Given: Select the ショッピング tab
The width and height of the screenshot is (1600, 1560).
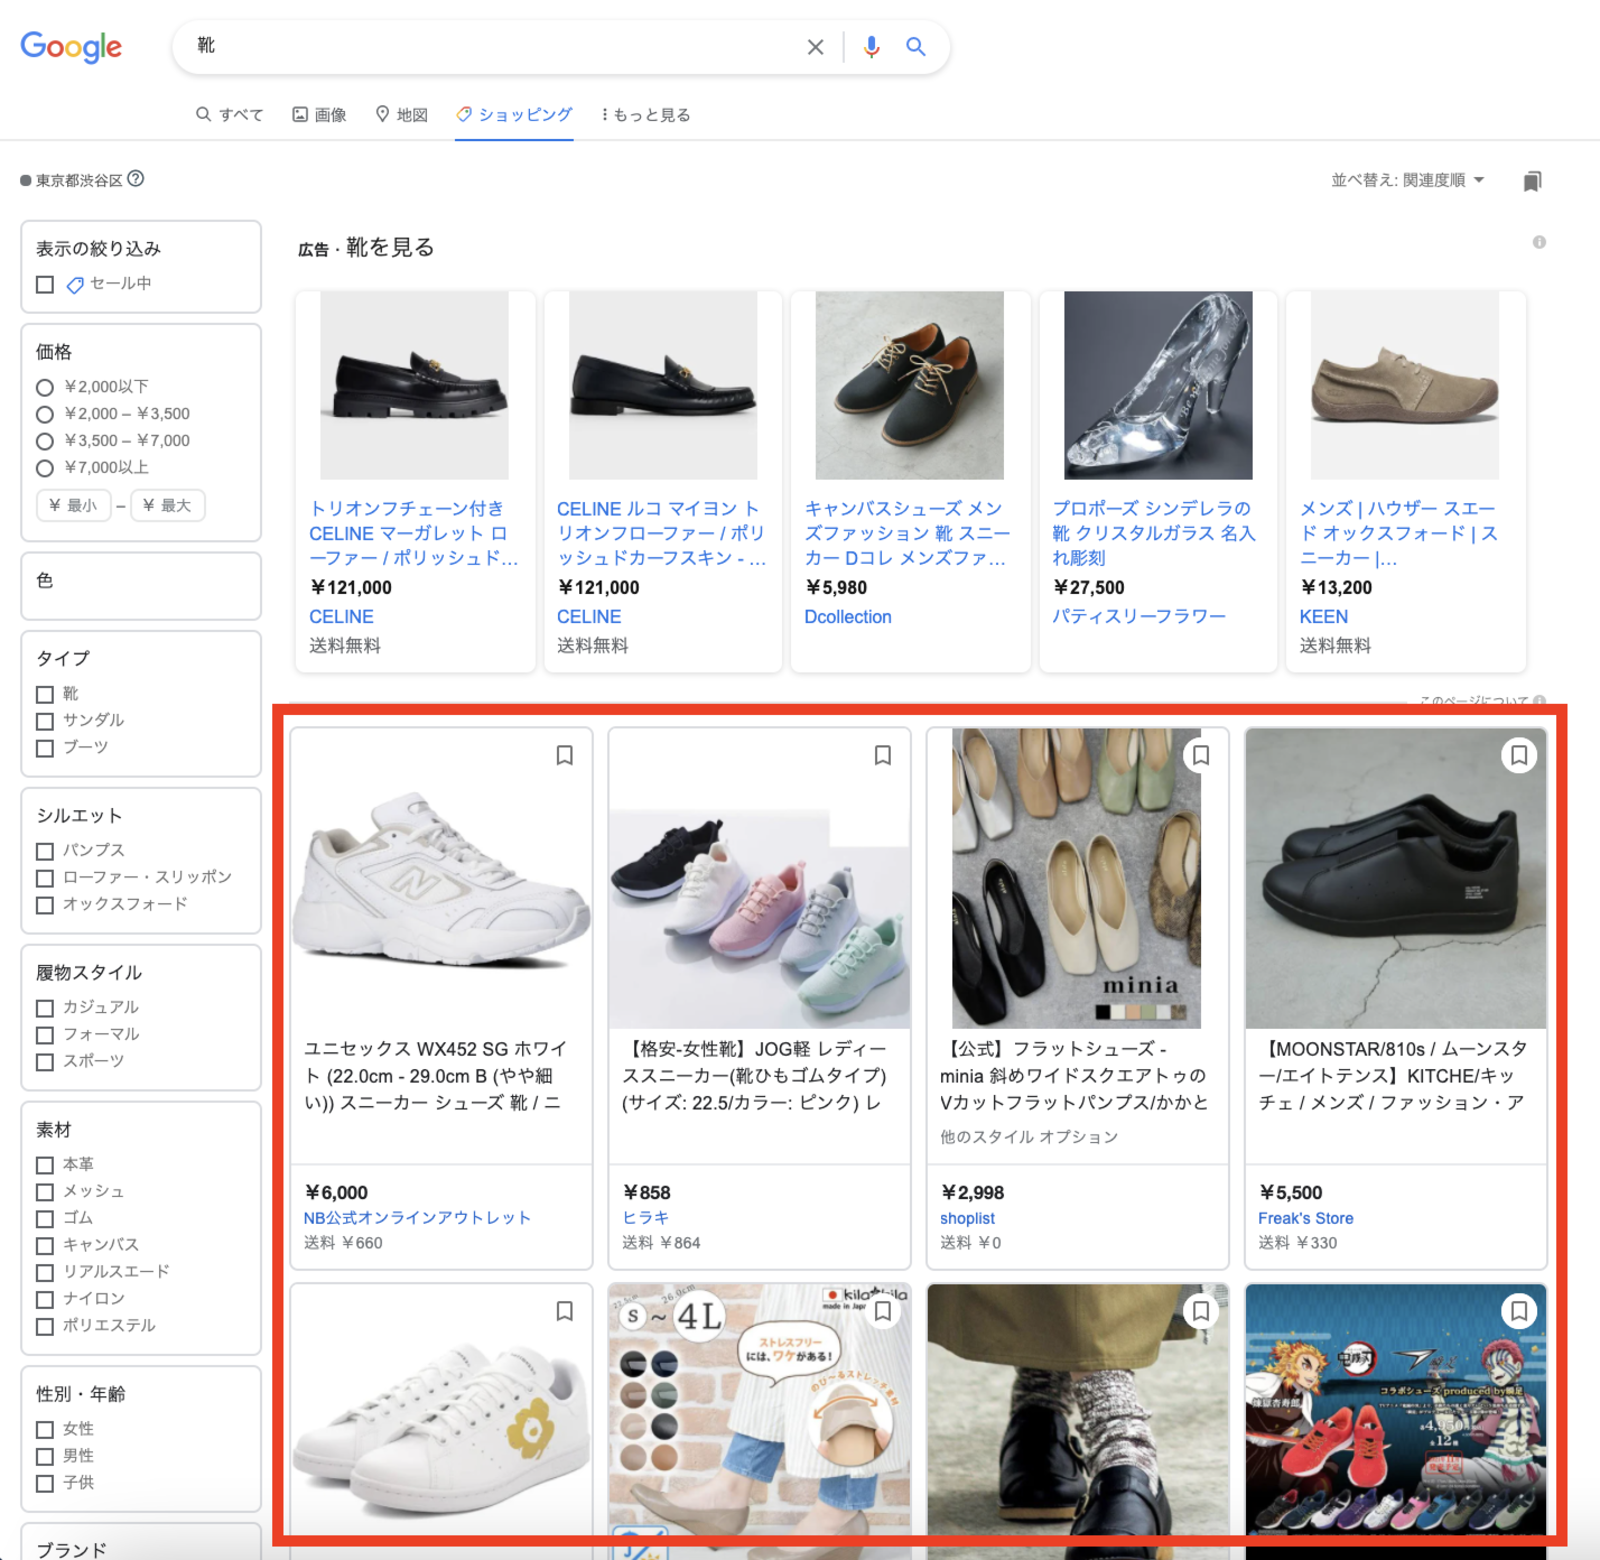Looking at the screenshot, I should (x=514, y=115).
